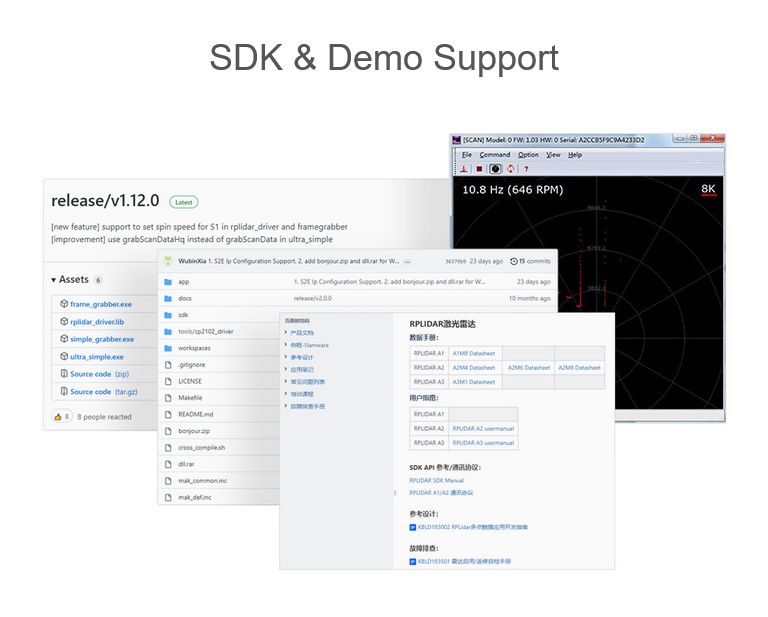Click the package icon beside ultra_simple.exe
The image size is (768, 617).
click(64, 356)
